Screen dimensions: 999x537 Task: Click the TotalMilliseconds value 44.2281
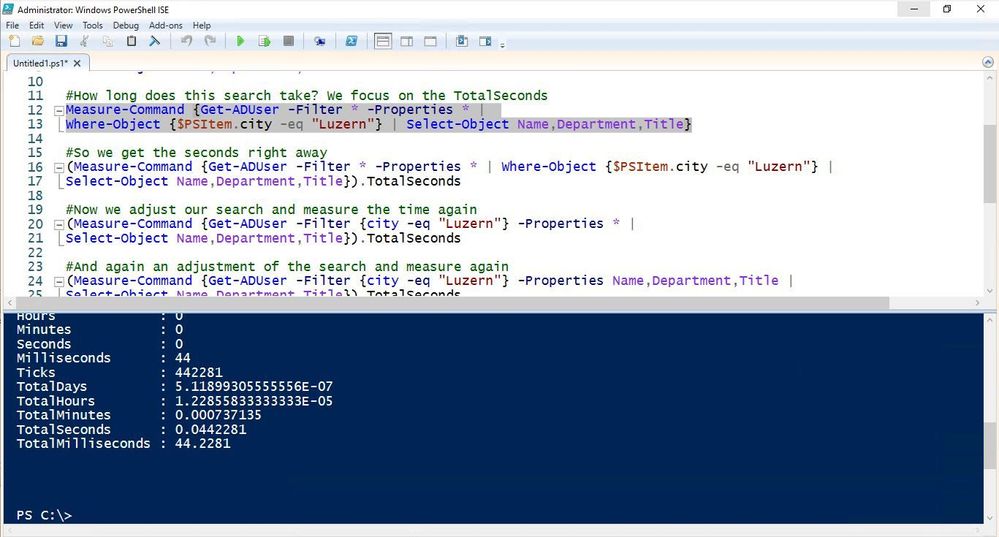pyautogui.click(x=203, y=443)
